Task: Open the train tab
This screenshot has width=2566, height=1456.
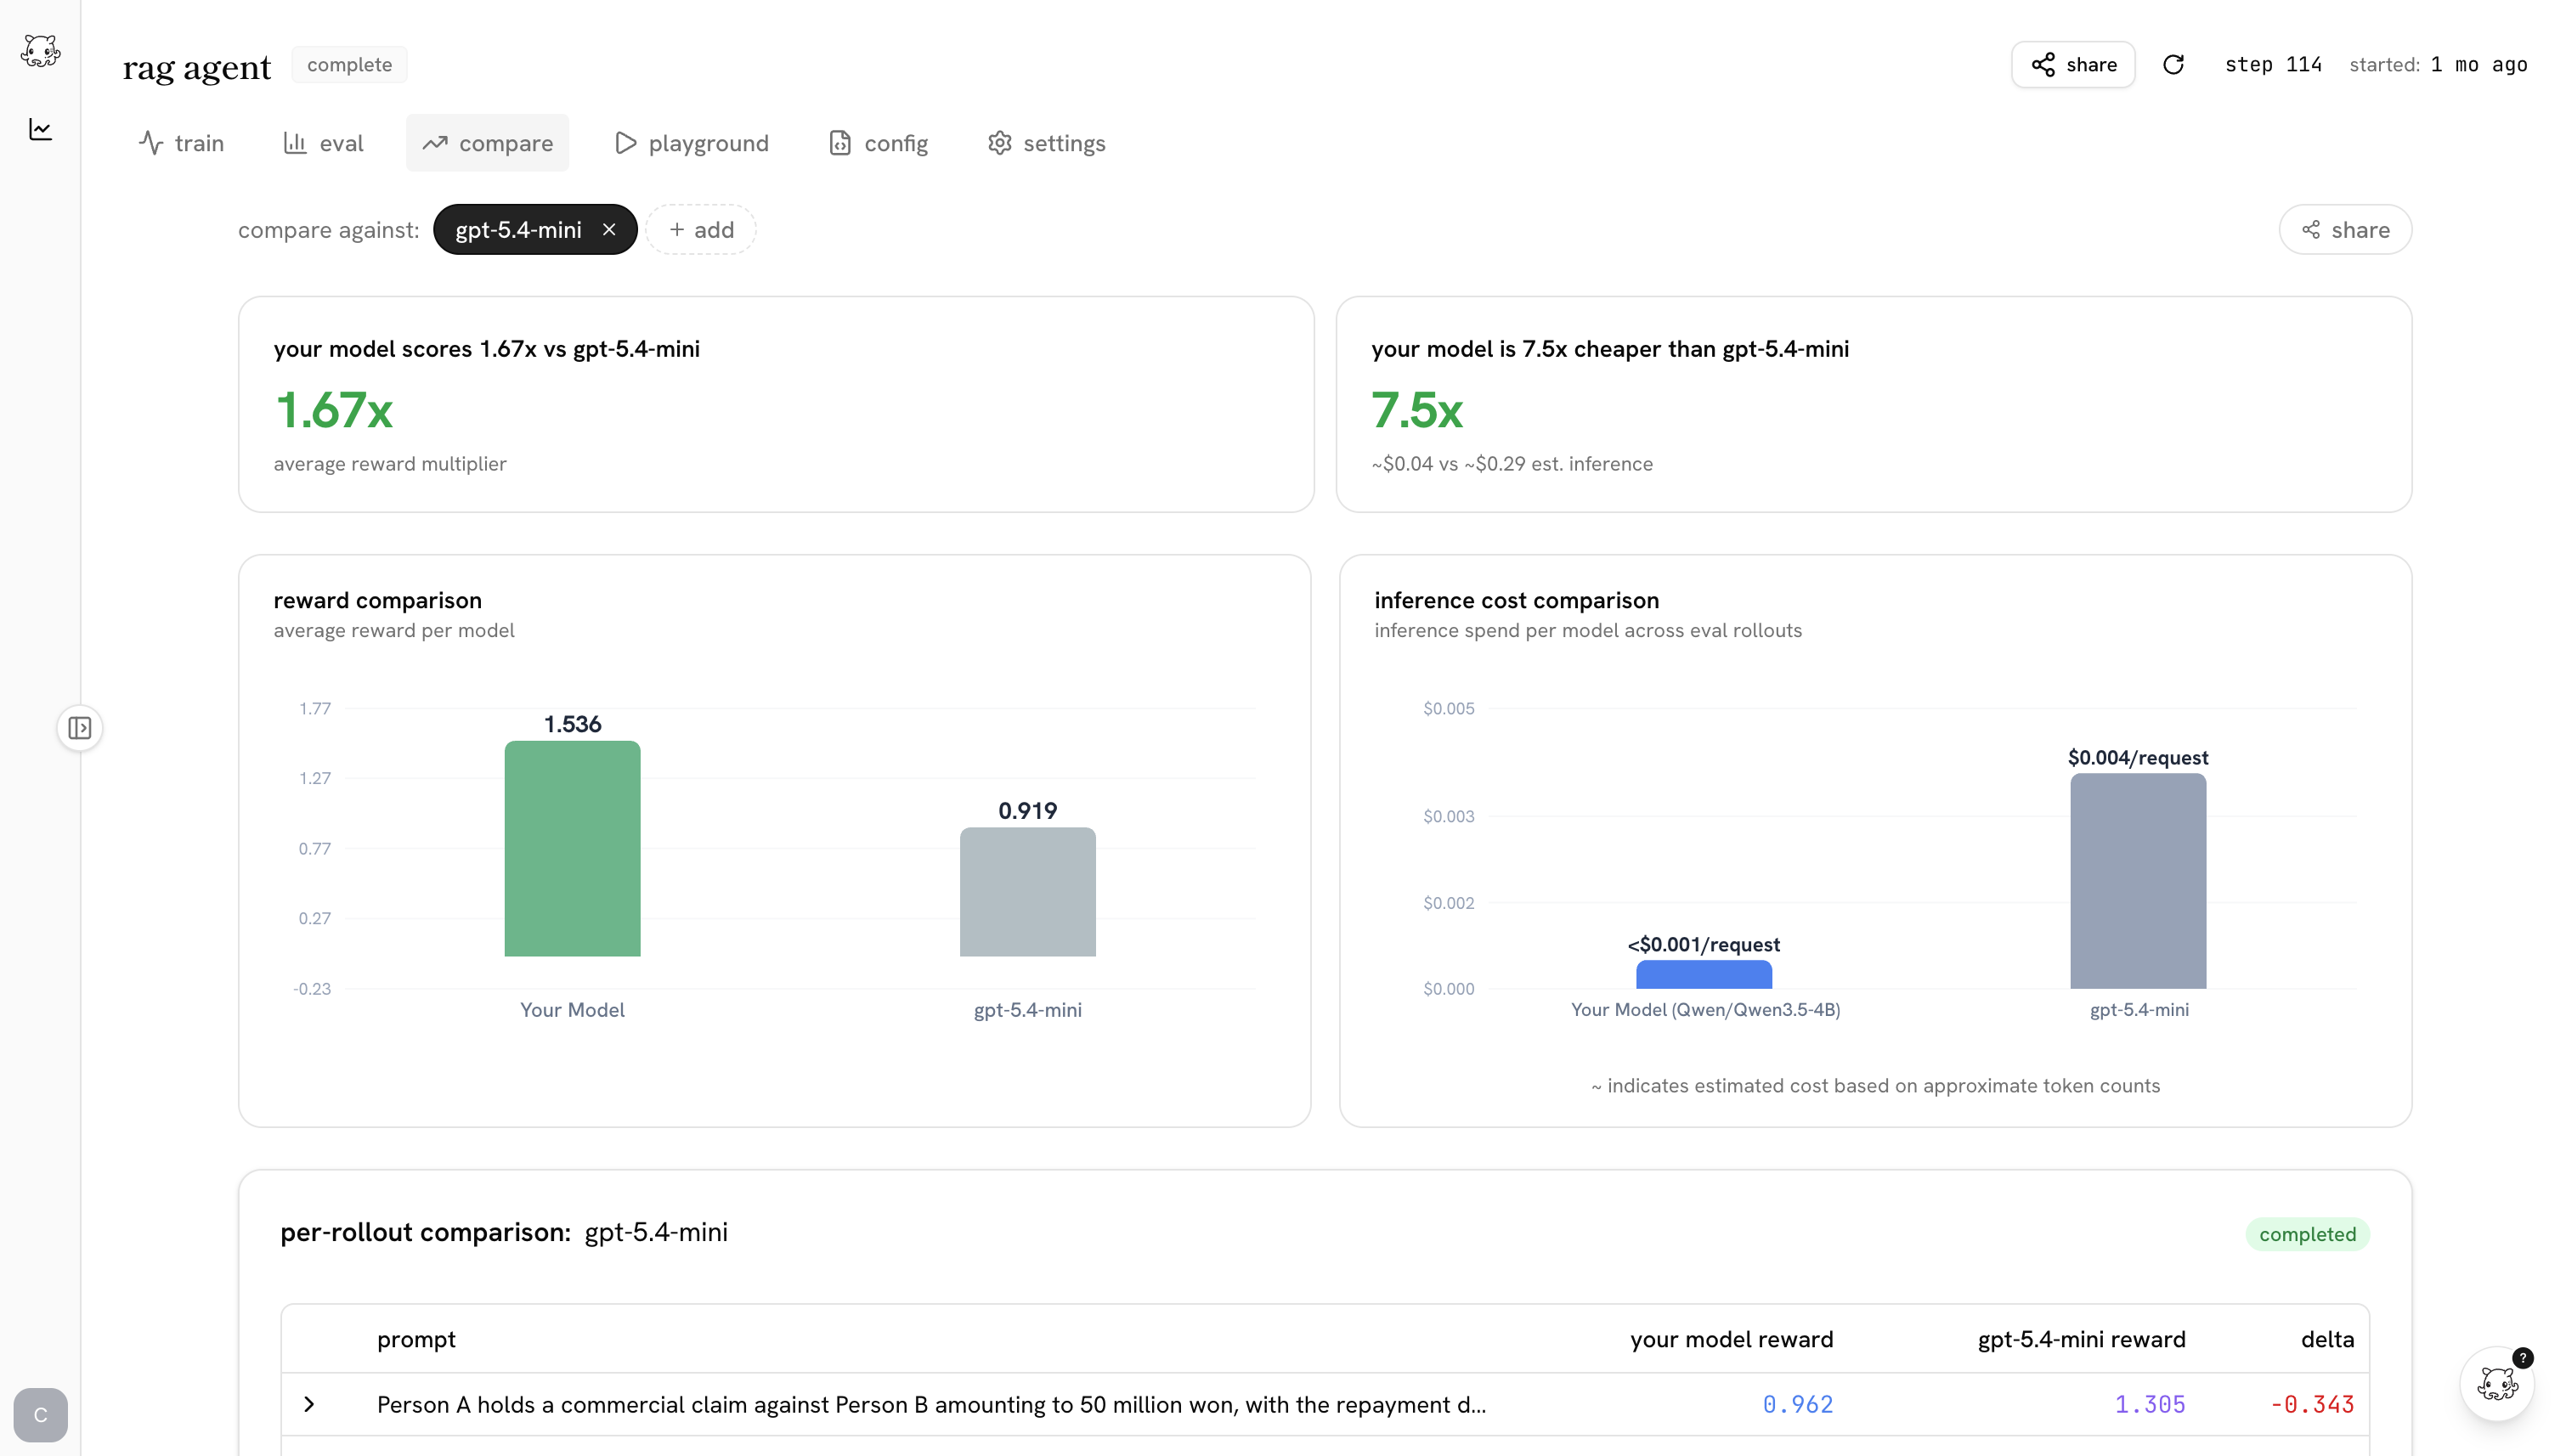Action: (x=181, y=143)
